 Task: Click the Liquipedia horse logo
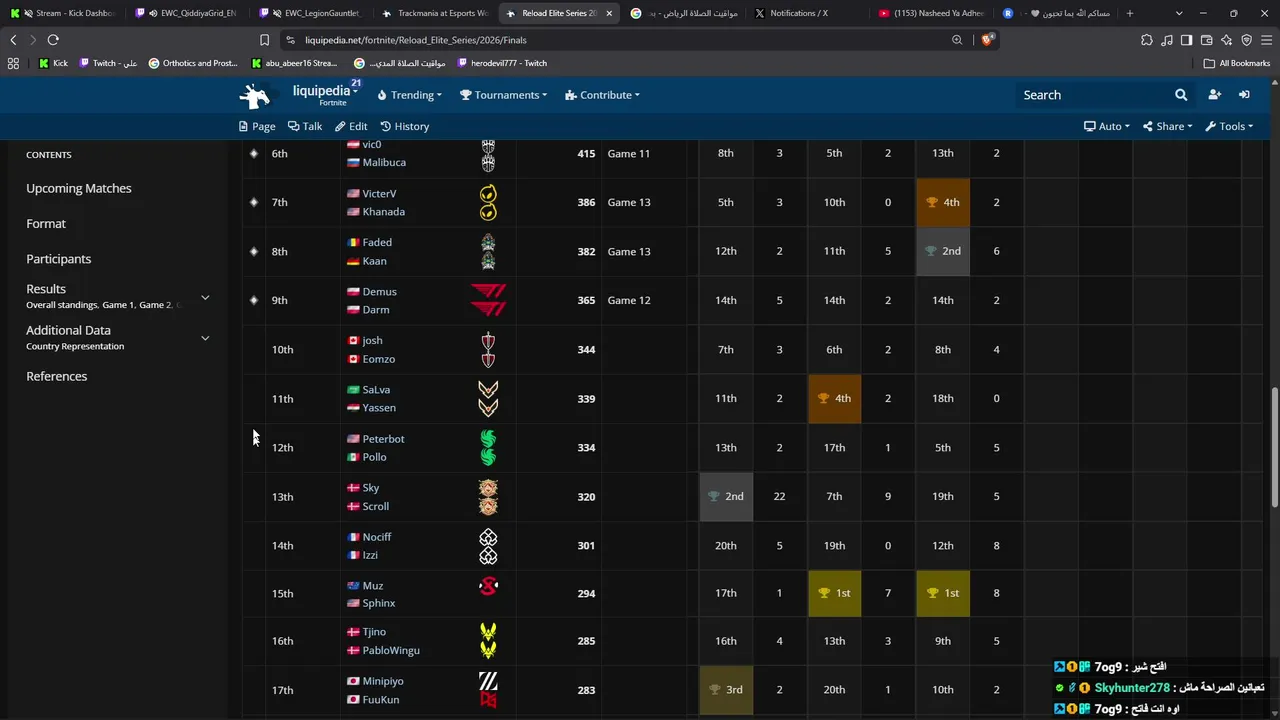pos(255,95)
